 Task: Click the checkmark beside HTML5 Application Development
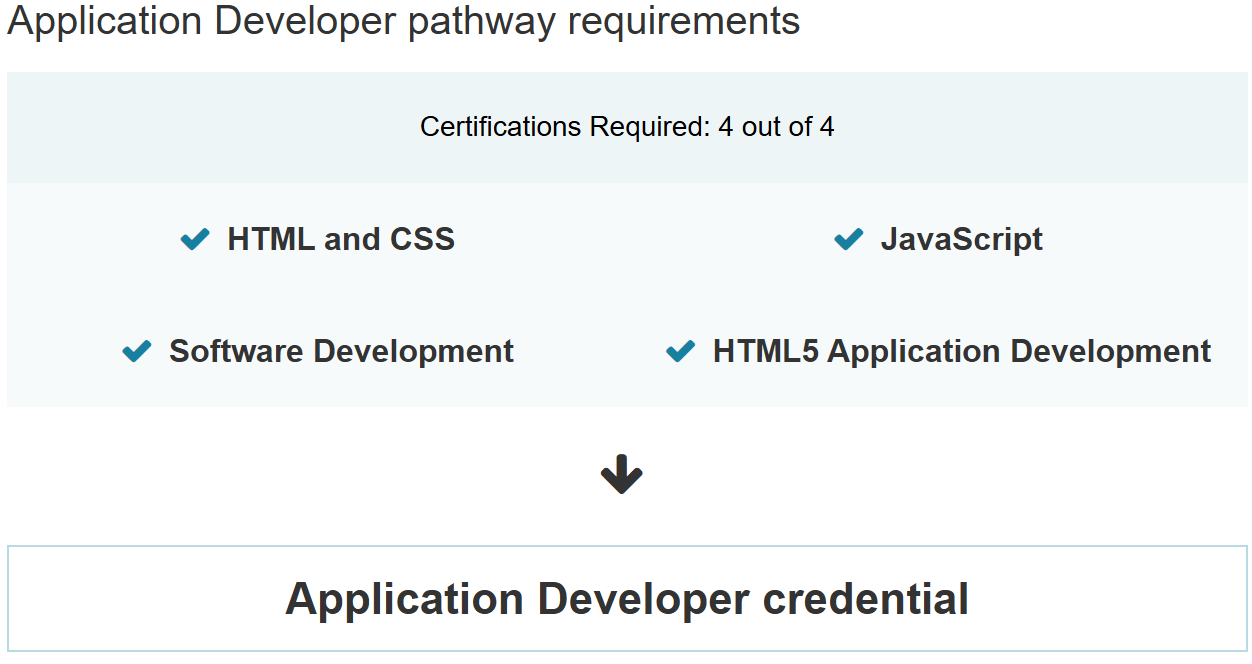679,351
